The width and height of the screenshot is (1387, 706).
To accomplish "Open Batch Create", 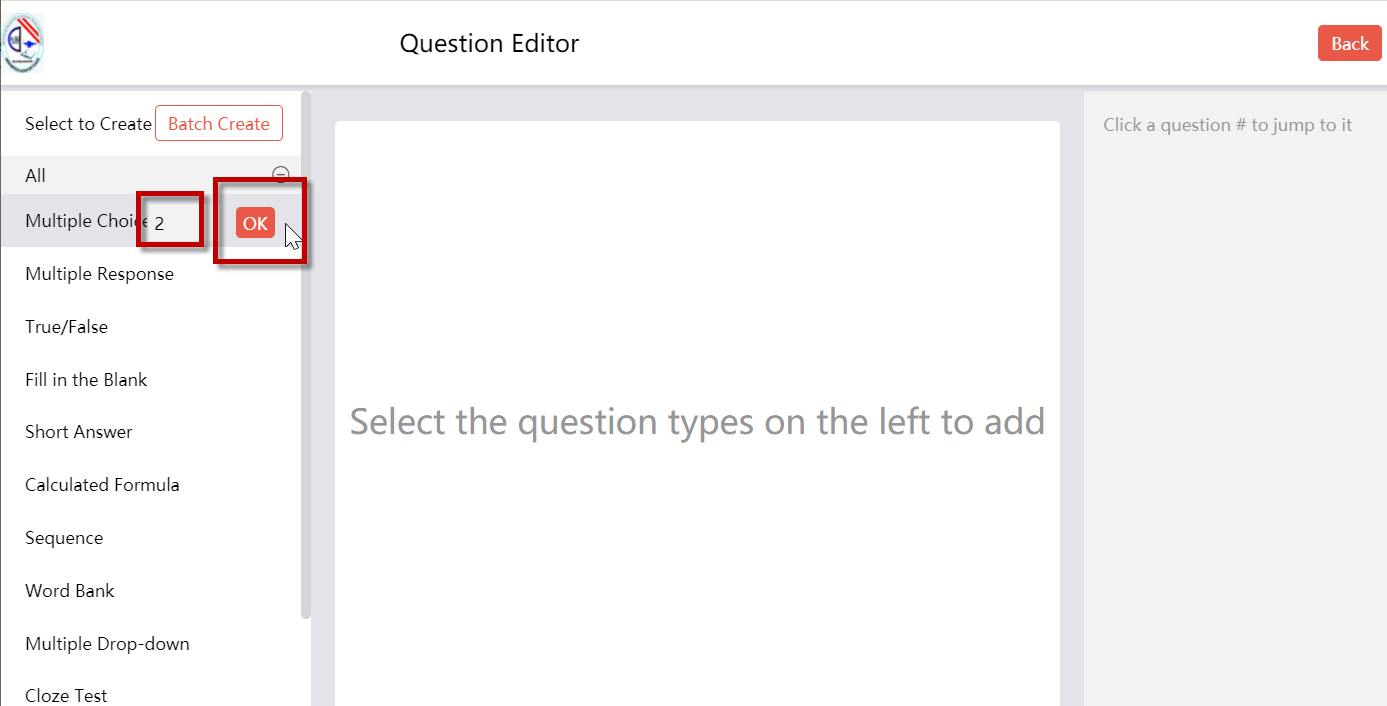I will coord(219,124).
